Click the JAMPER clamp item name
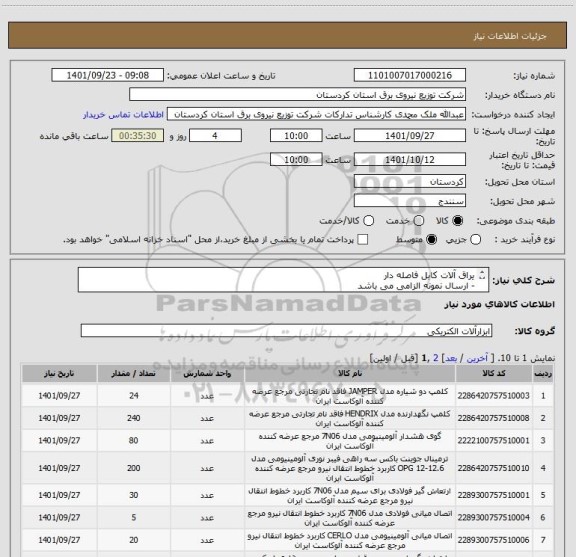The image size is (576, 557). [x=350, y=396]
